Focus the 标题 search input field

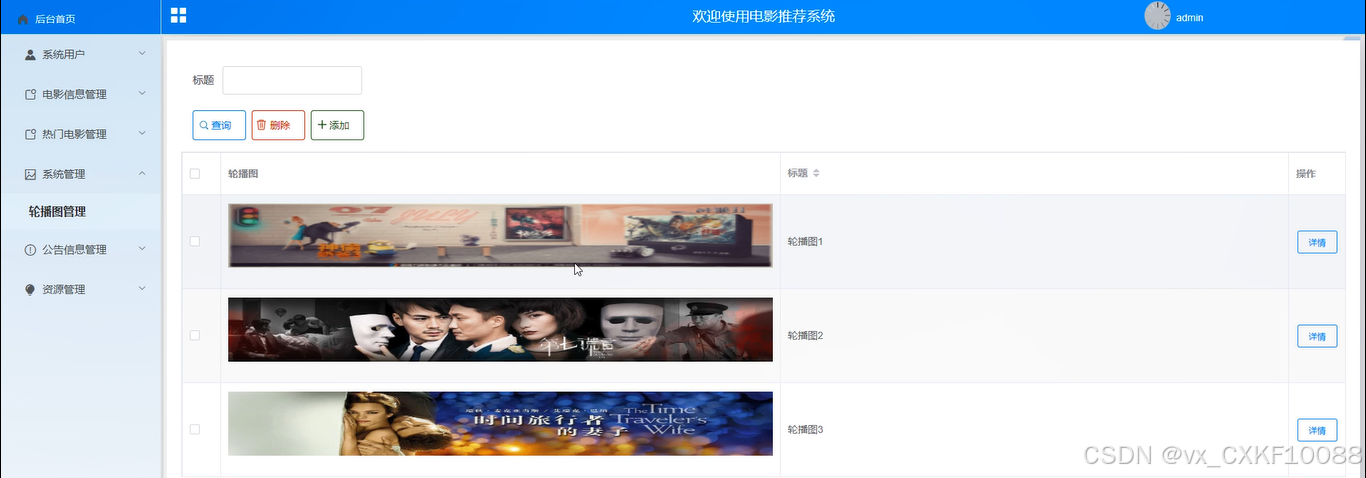tap(292, 80)
